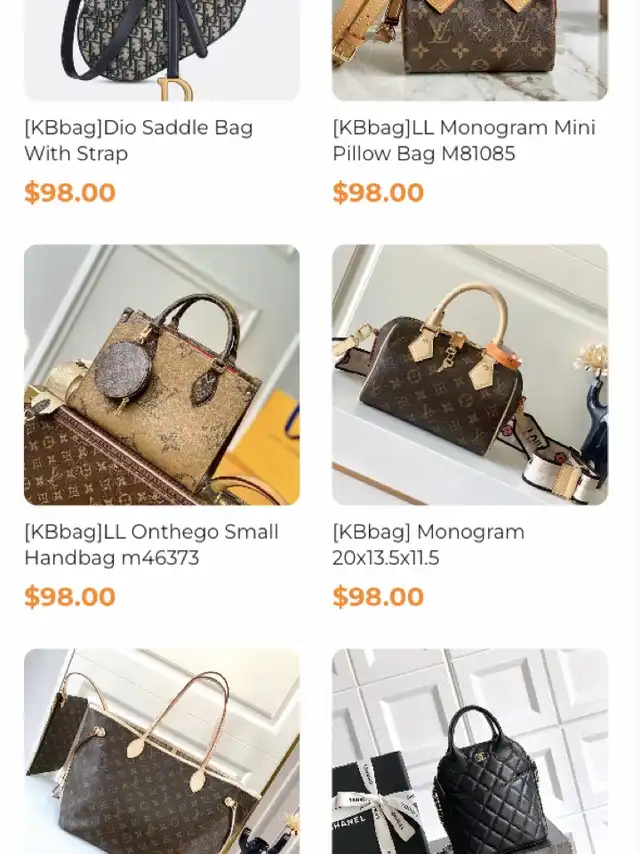Select the $98.00 price under Mini Pillow Bag
Image resolution: width=640 pixels, height=854 pixels.
point(378,193)
